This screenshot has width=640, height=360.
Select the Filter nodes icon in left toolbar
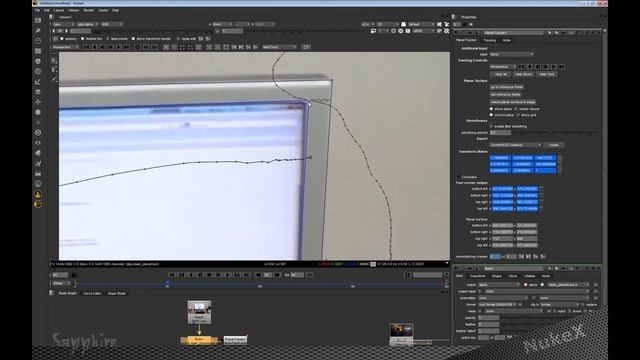[38, 71]
